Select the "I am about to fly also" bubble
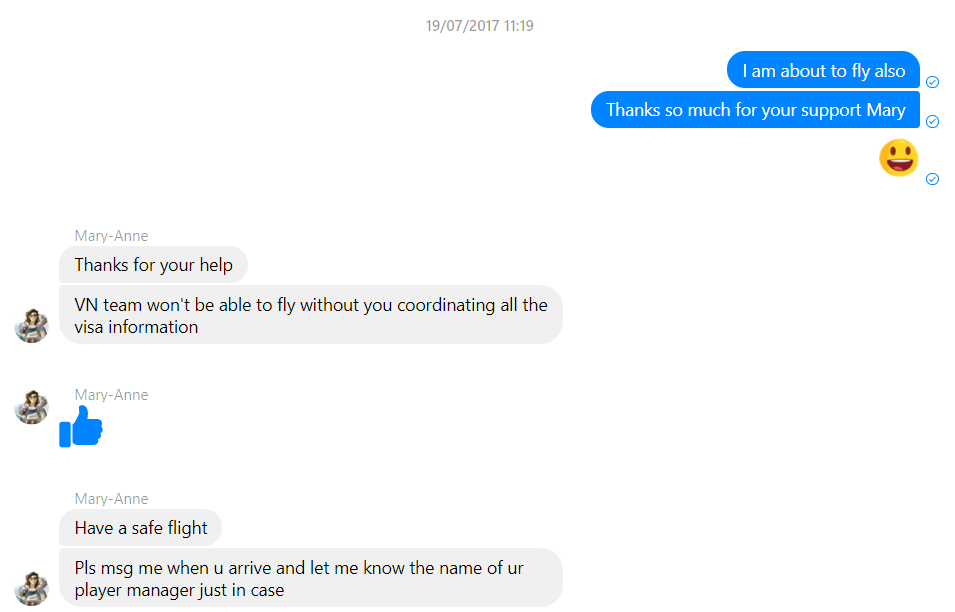This screenshot has height=612, width=955. point(823,71)
